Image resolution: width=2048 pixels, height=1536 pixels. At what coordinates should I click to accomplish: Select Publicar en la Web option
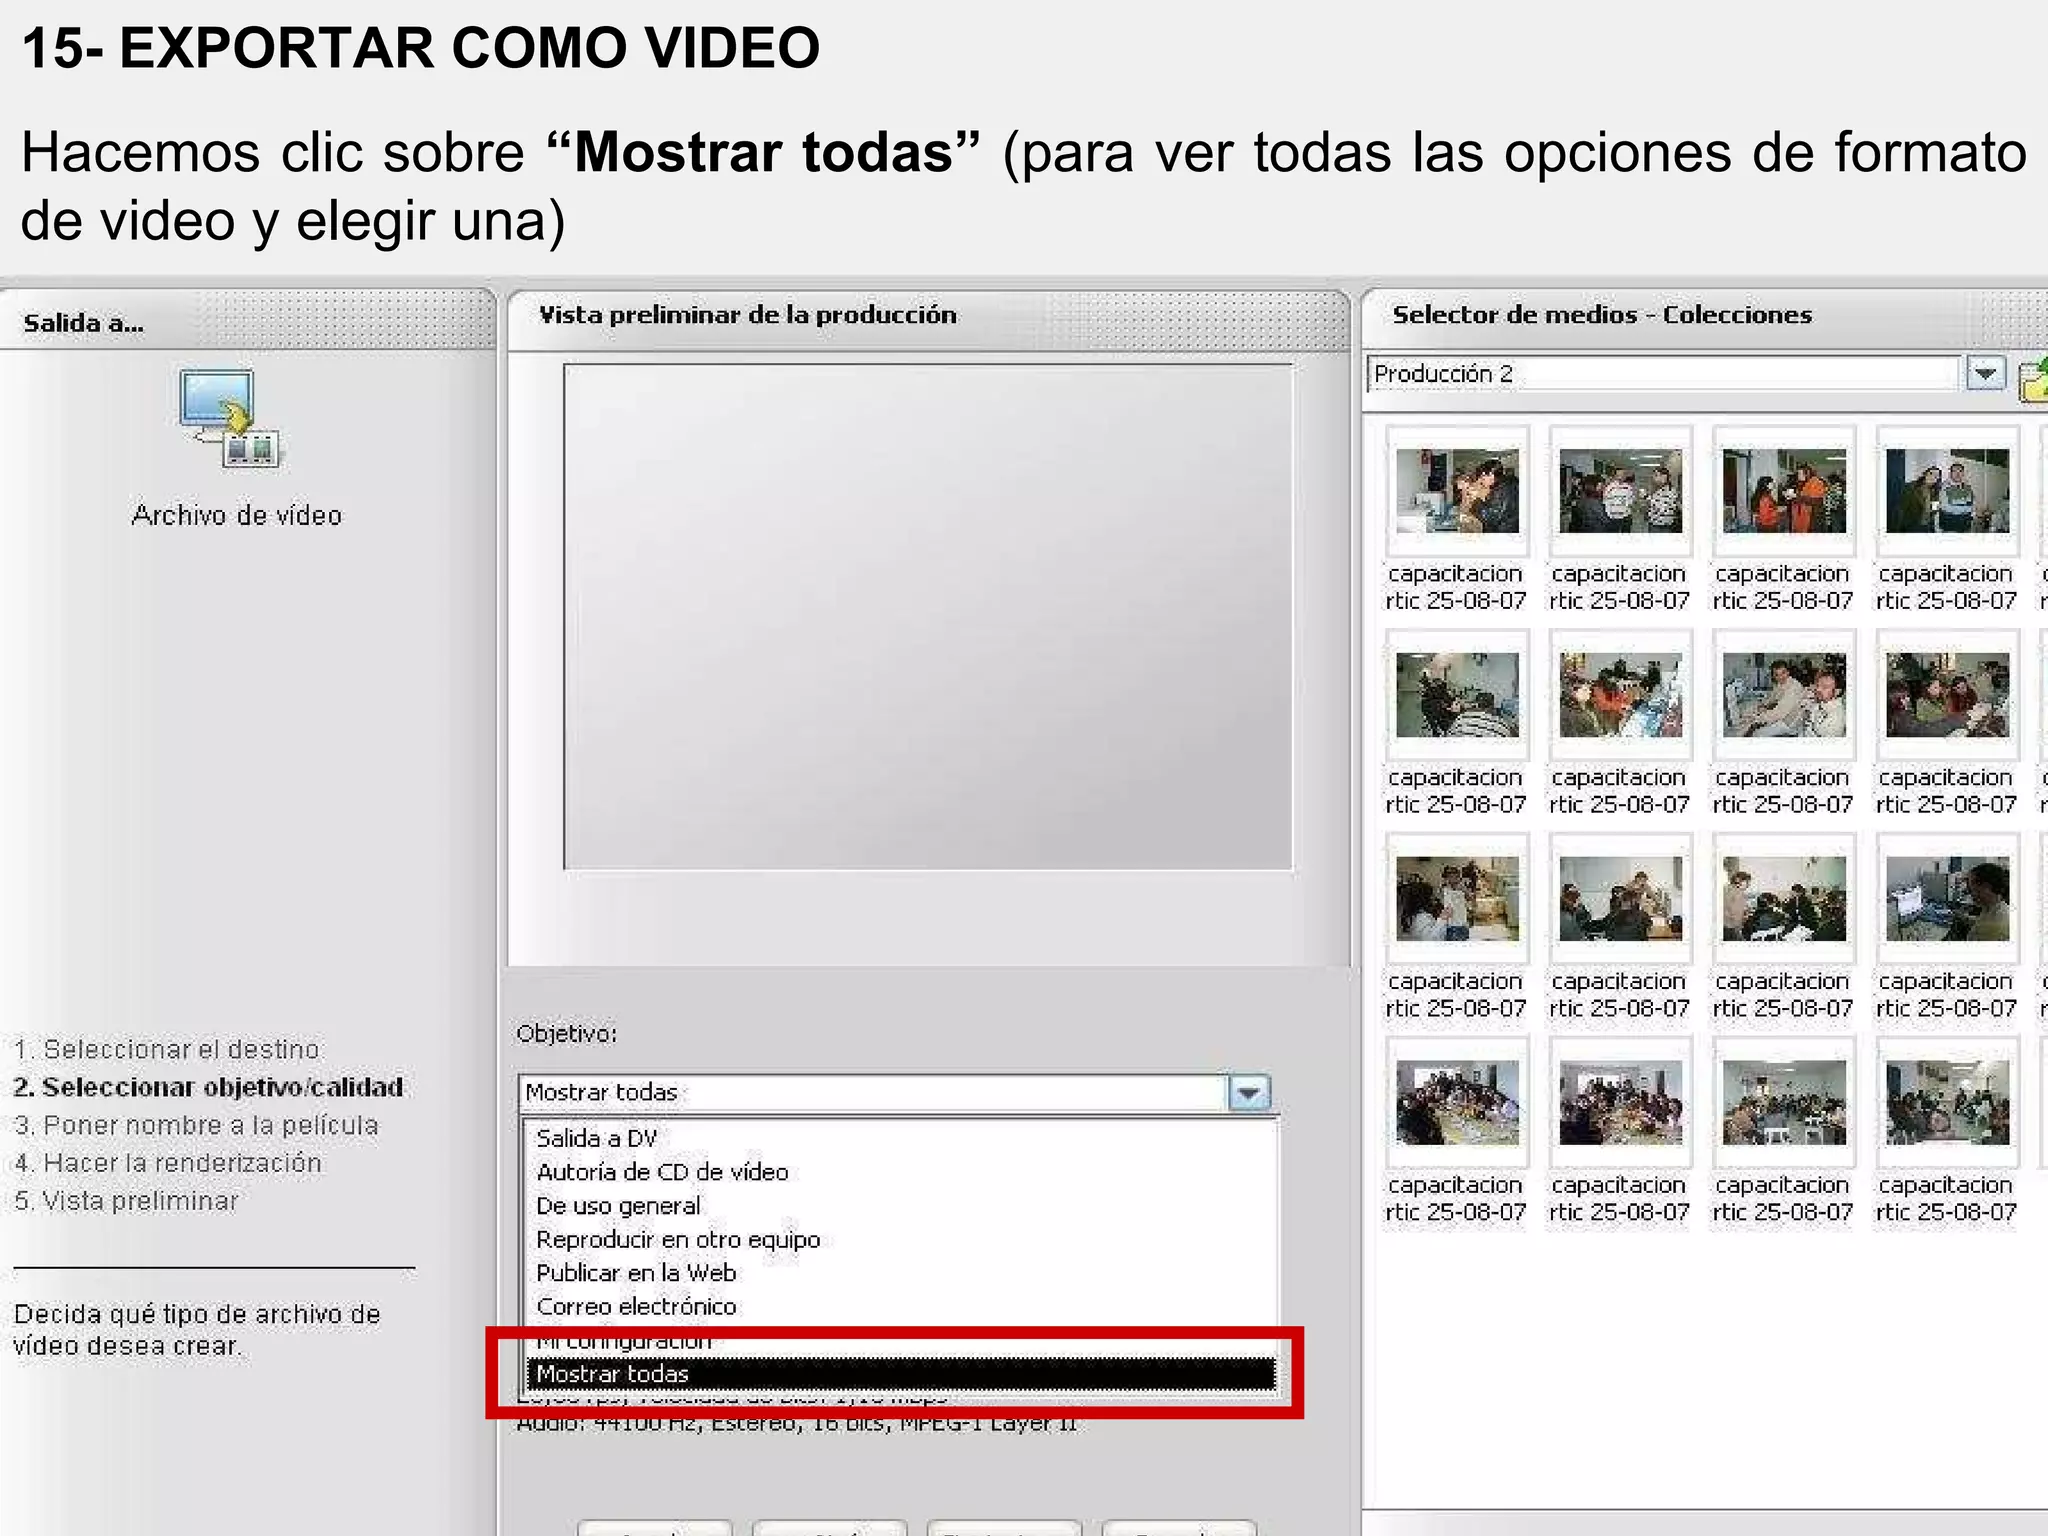click(x=636, y=1273)
